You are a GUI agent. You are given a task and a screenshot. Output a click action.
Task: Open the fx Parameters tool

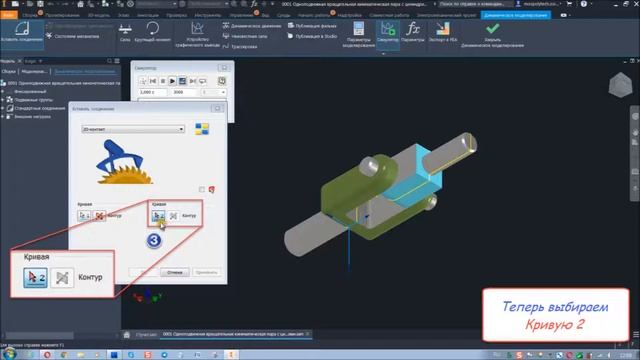click(413, 32)
